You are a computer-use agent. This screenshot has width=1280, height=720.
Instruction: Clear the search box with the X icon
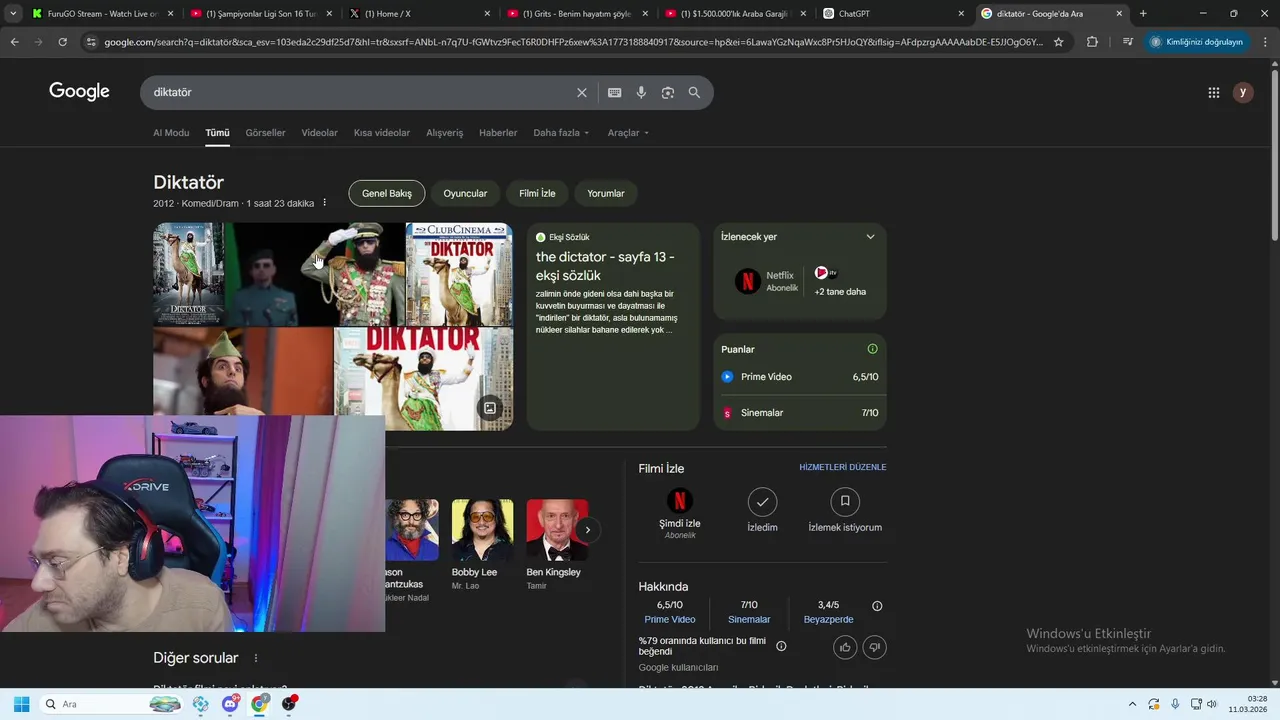[582, 92]
